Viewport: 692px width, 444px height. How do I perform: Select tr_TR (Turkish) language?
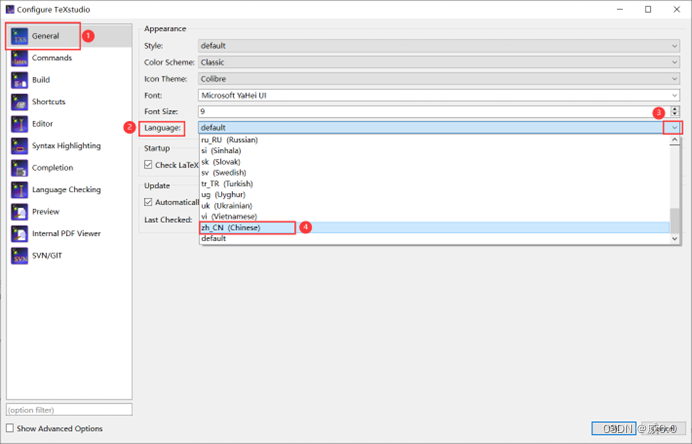click(x=434, y=184)
